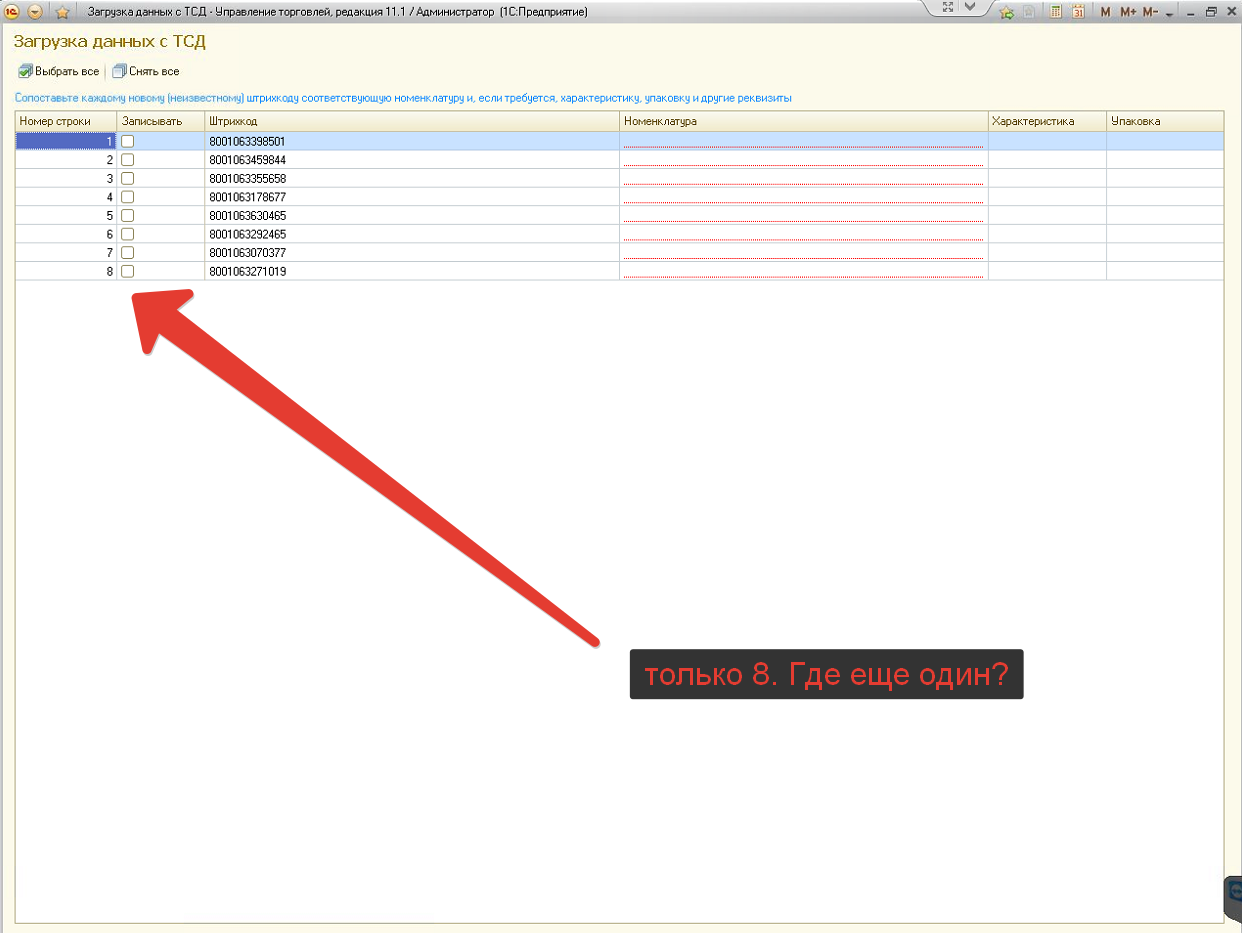Click the M+ memory add button
1242x933 pixels.
click(x=1128, y=12)
